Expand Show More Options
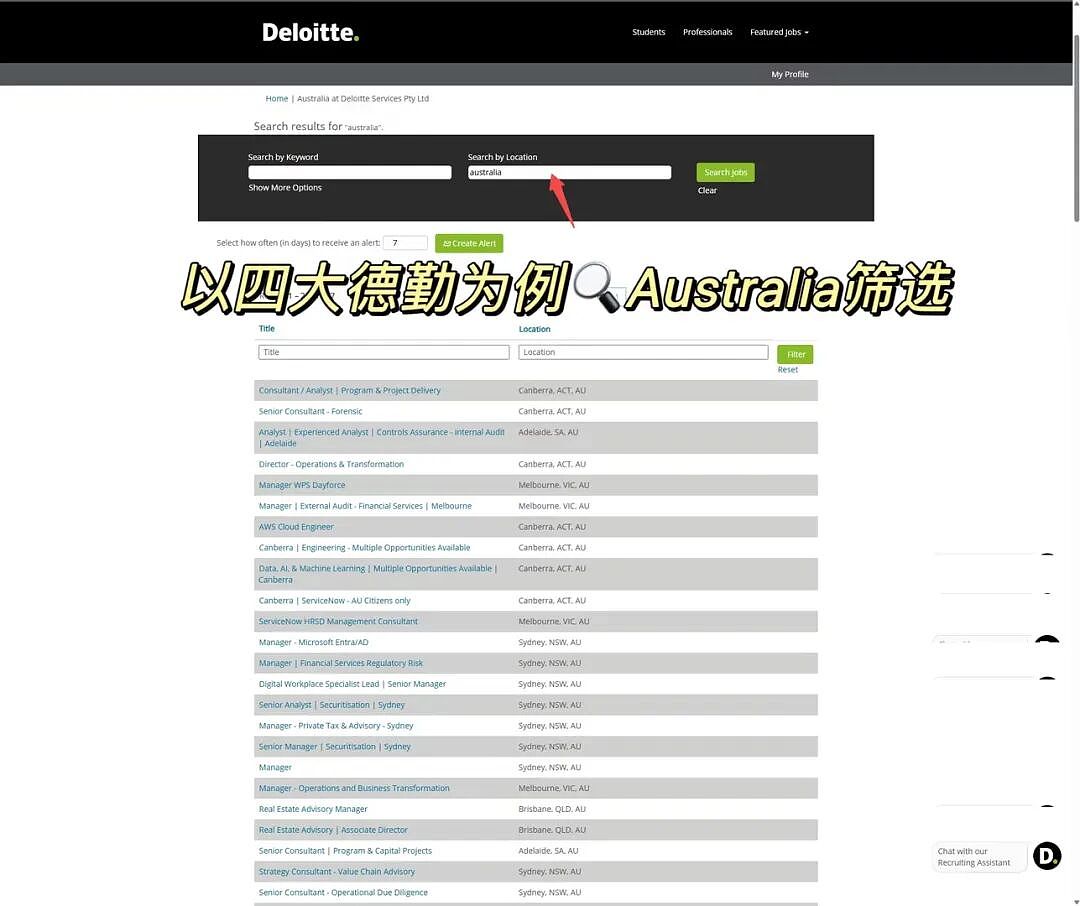Image resolution: width=1080 pixels, height=906 pixels. [x=284, y=187]
